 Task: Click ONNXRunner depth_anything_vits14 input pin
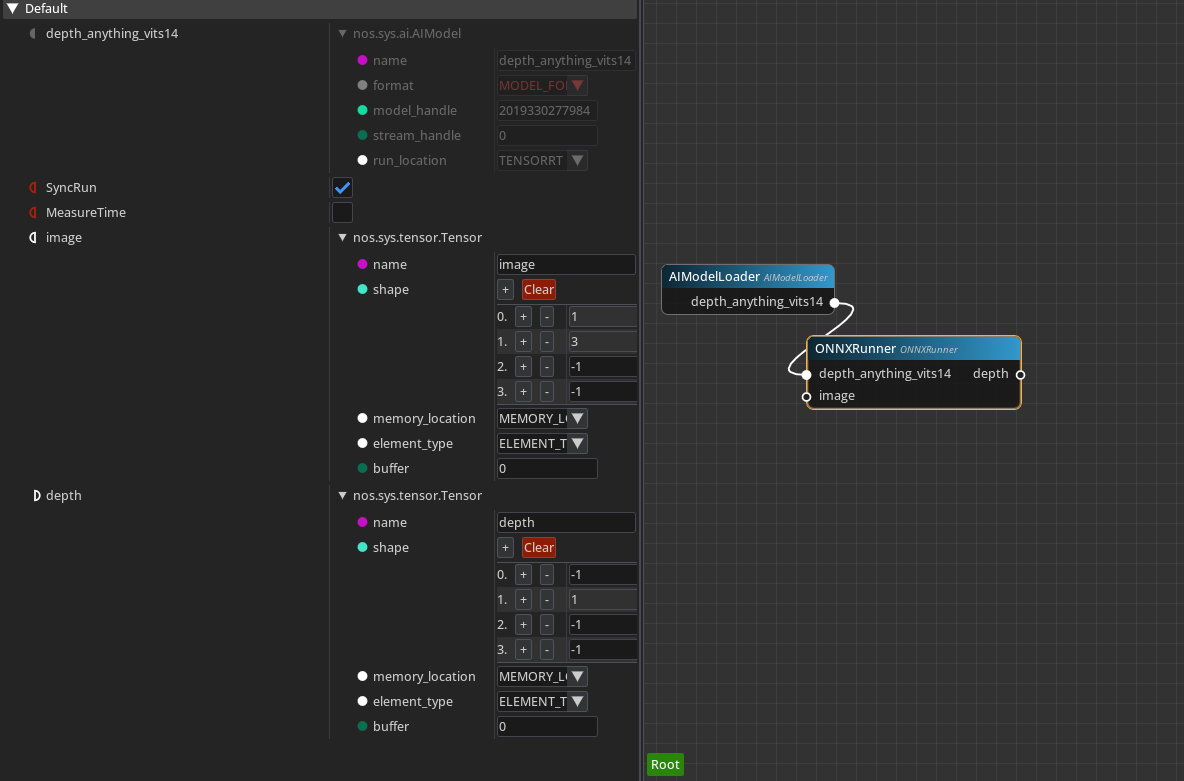pyautogui.click(x=806, y=375)
